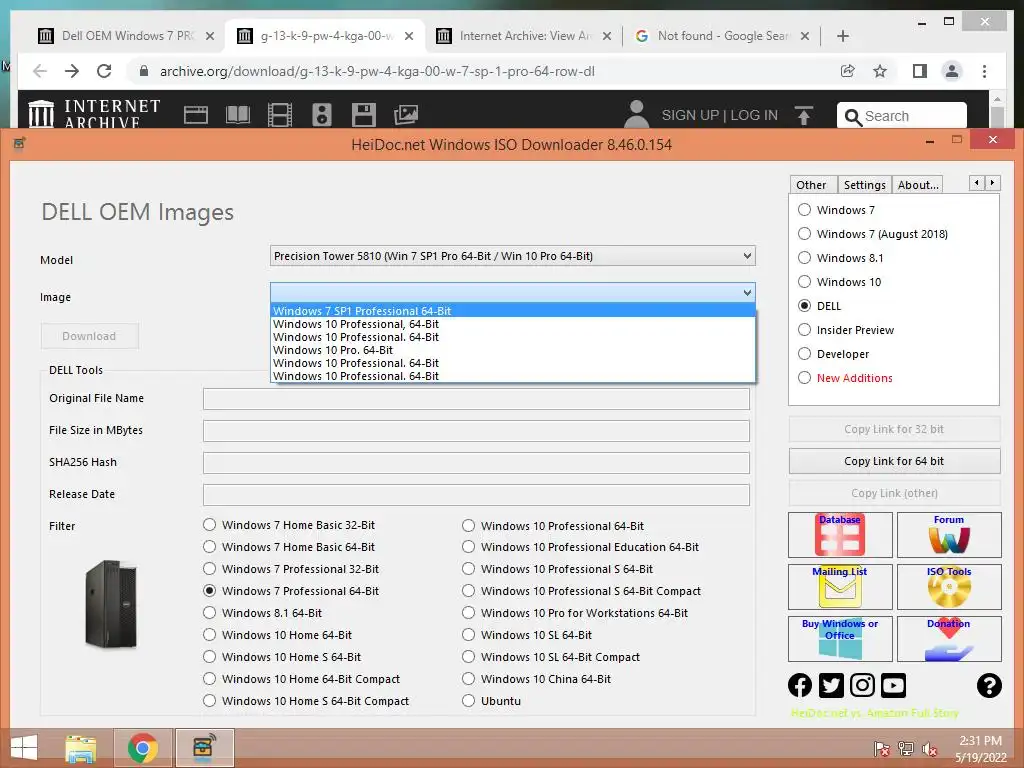
Task: Switch to Chrome in the taskbar
Action: coord(142,748)
